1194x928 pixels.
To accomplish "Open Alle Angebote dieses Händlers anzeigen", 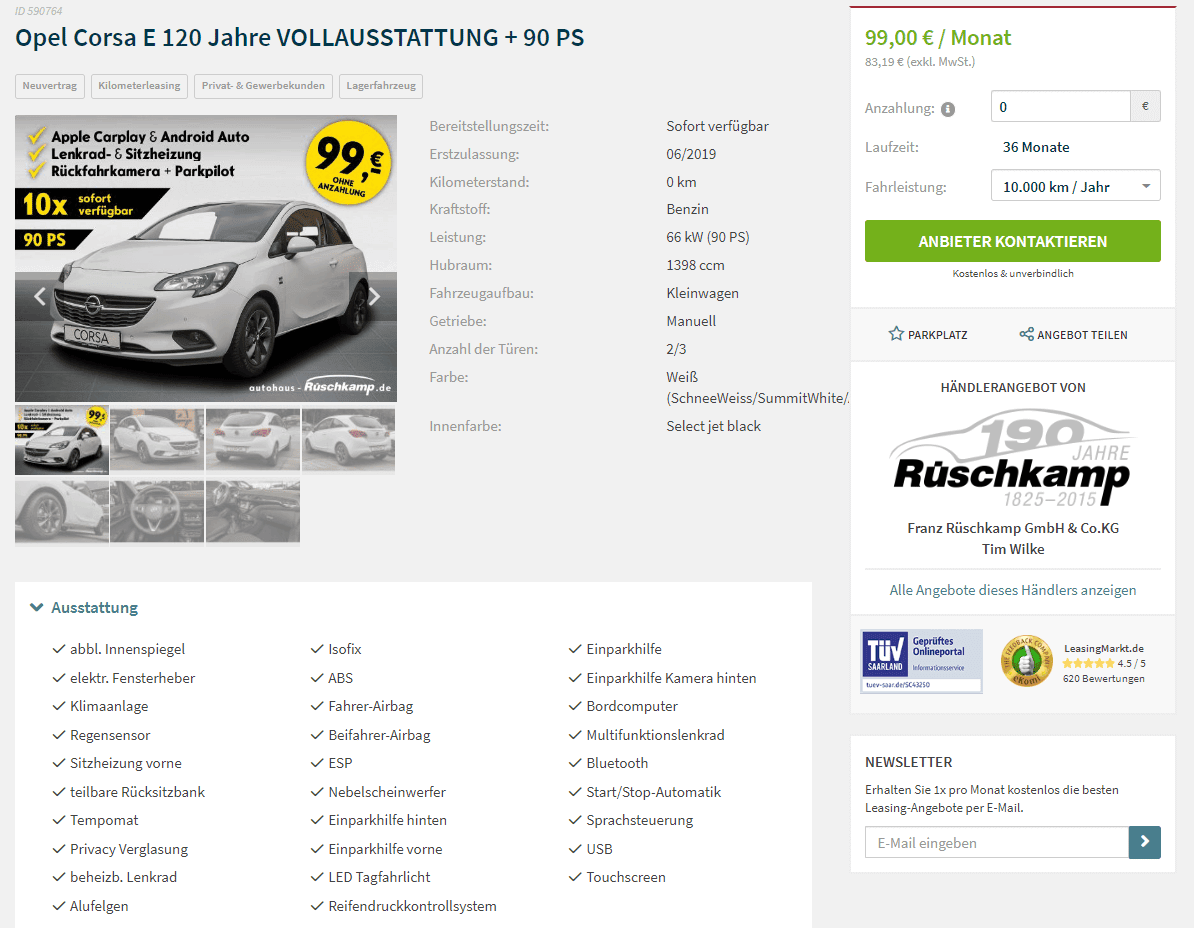I will click(x=1013, y=590).
